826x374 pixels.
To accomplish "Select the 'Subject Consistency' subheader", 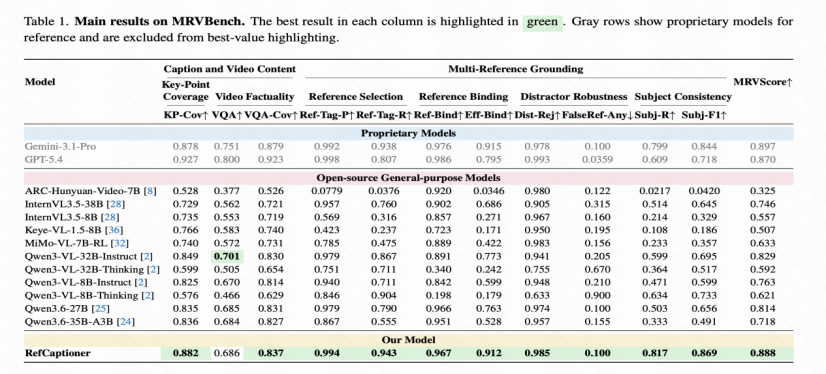I will click(x=683, y=97).
